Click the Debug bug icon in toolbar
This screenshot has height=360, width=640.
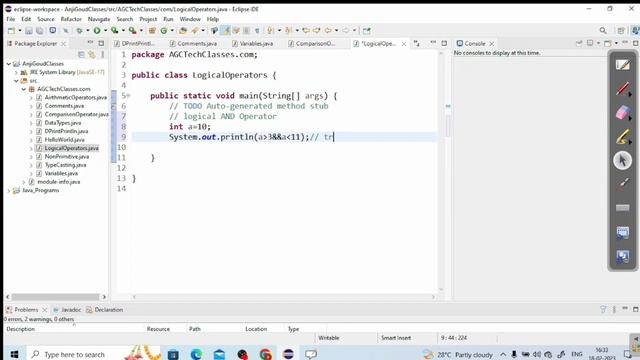(80, 31)
